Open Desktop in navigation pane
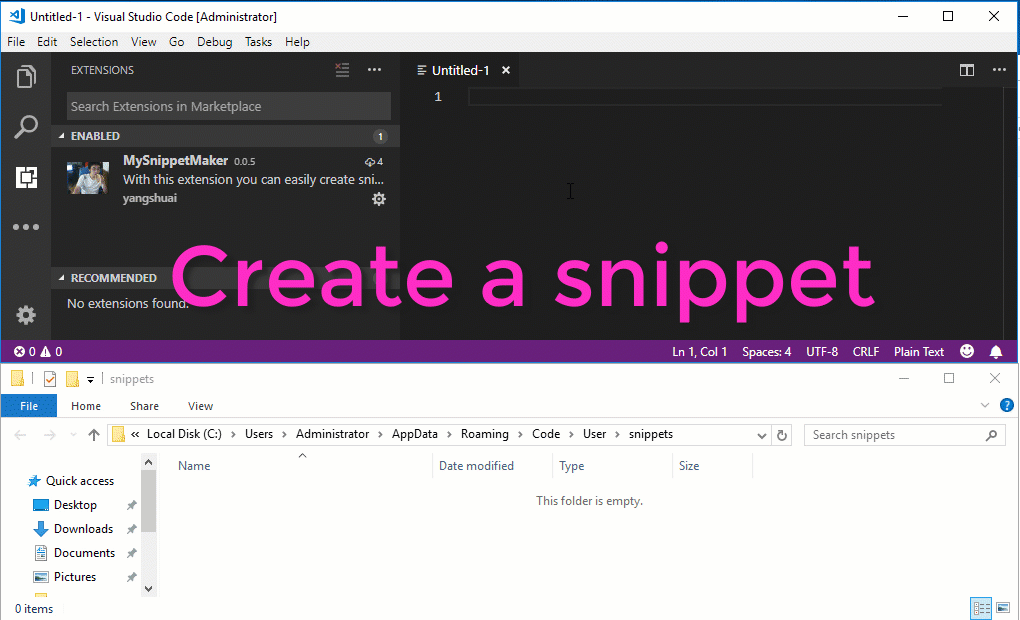 coord(75,505)
